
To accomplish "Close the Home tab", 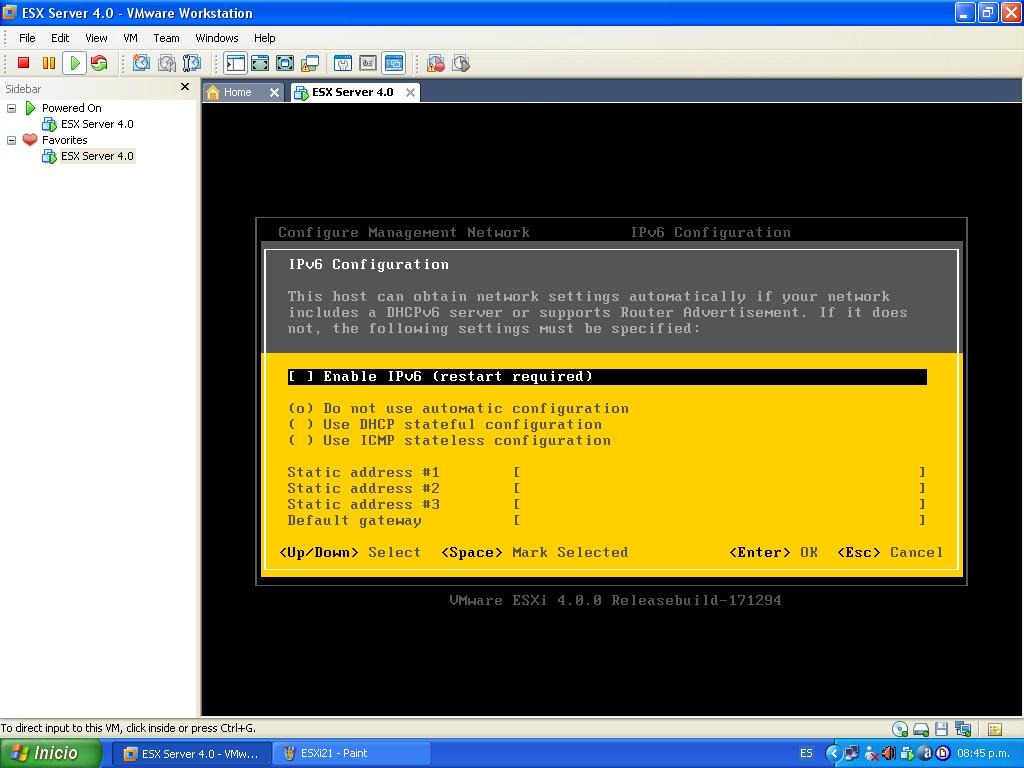I will [274, 93].
